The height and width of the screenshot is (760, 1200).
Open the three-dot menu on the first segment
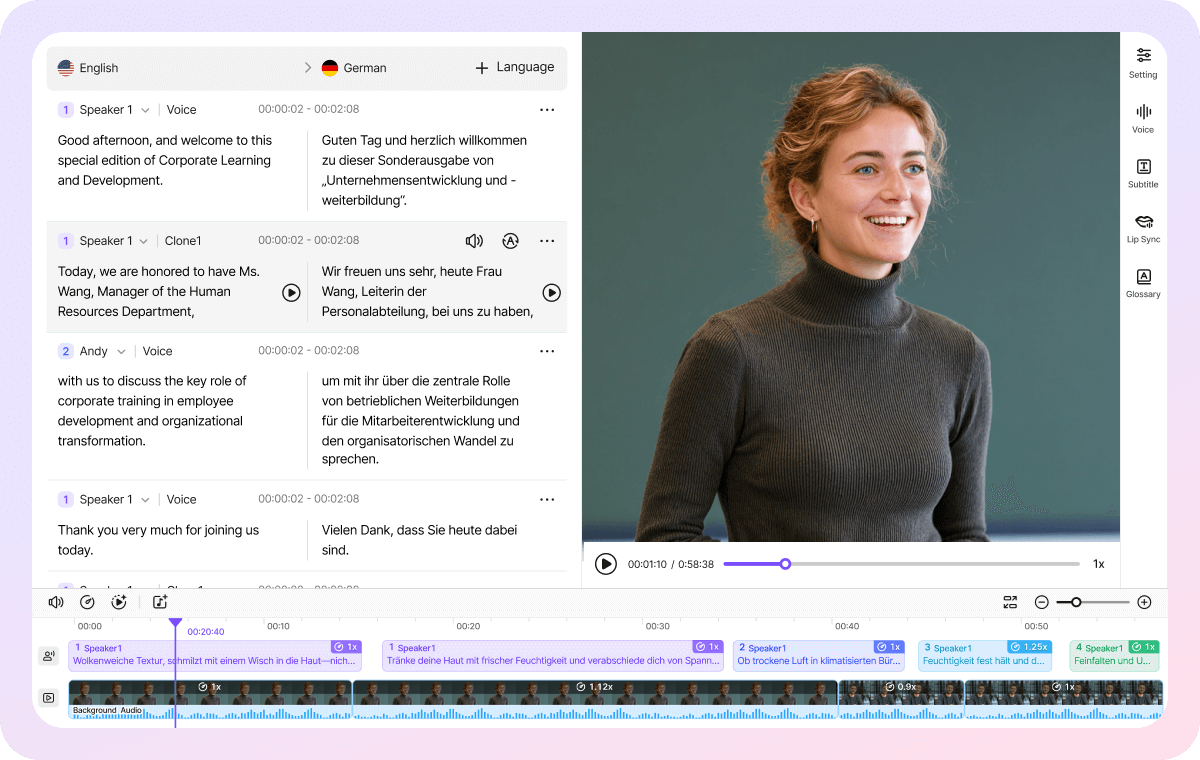pos(547,109)
